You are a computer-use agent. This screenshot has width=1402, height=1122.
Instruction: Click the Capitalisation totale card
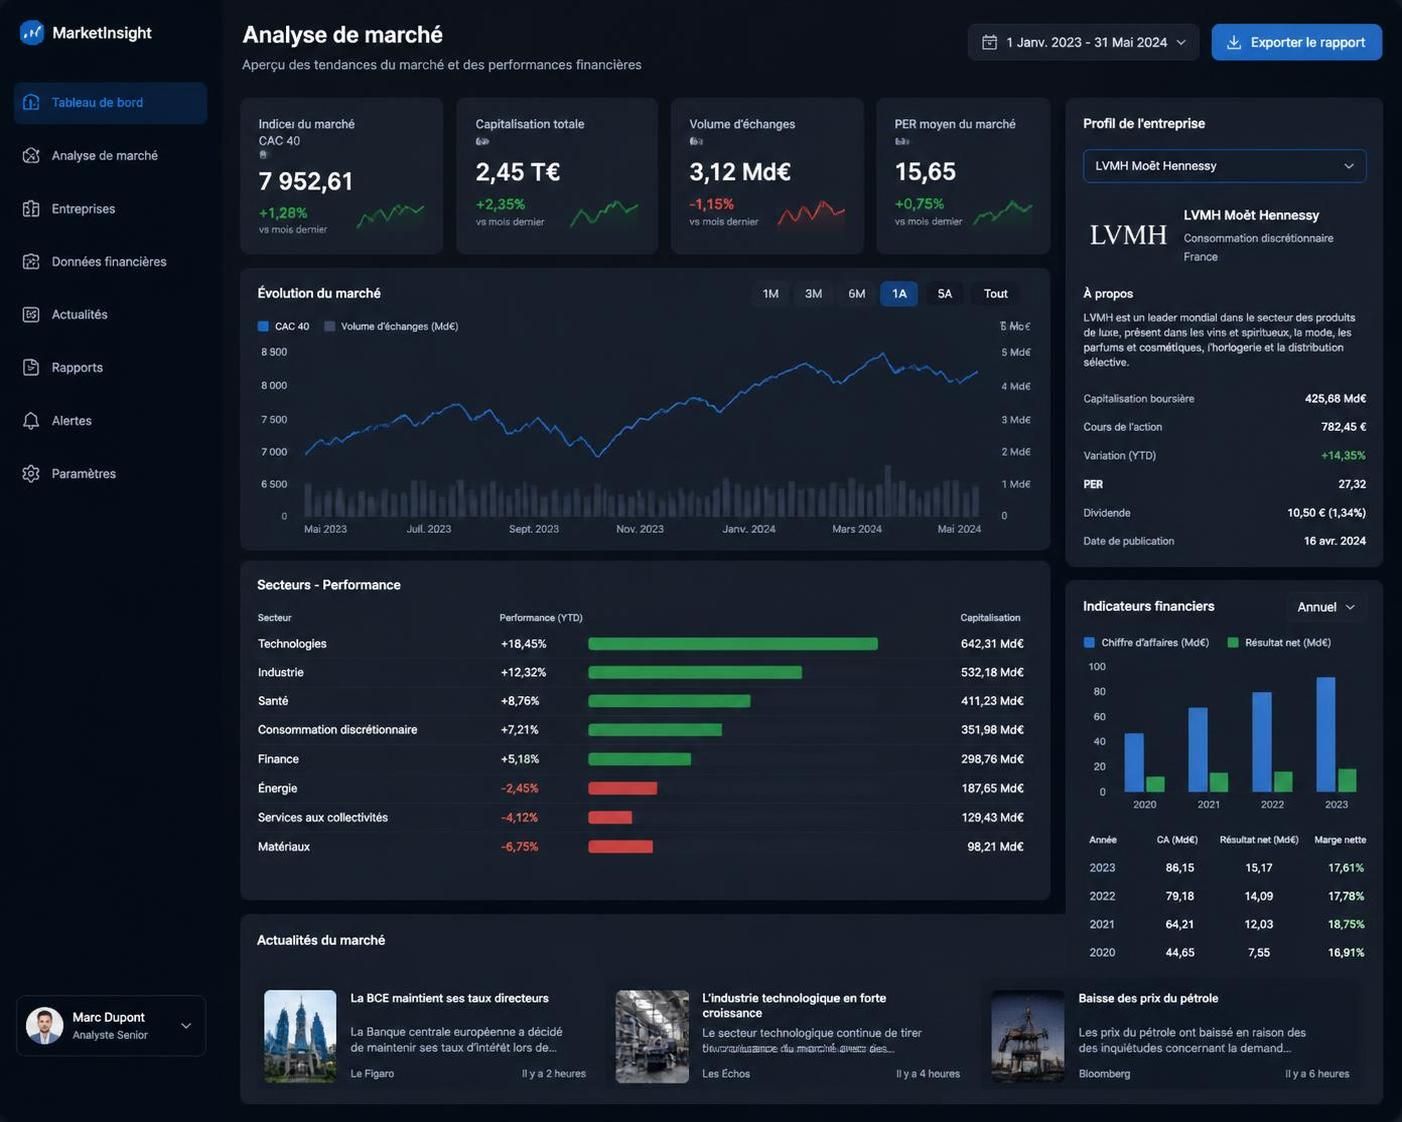coord(557,176)
